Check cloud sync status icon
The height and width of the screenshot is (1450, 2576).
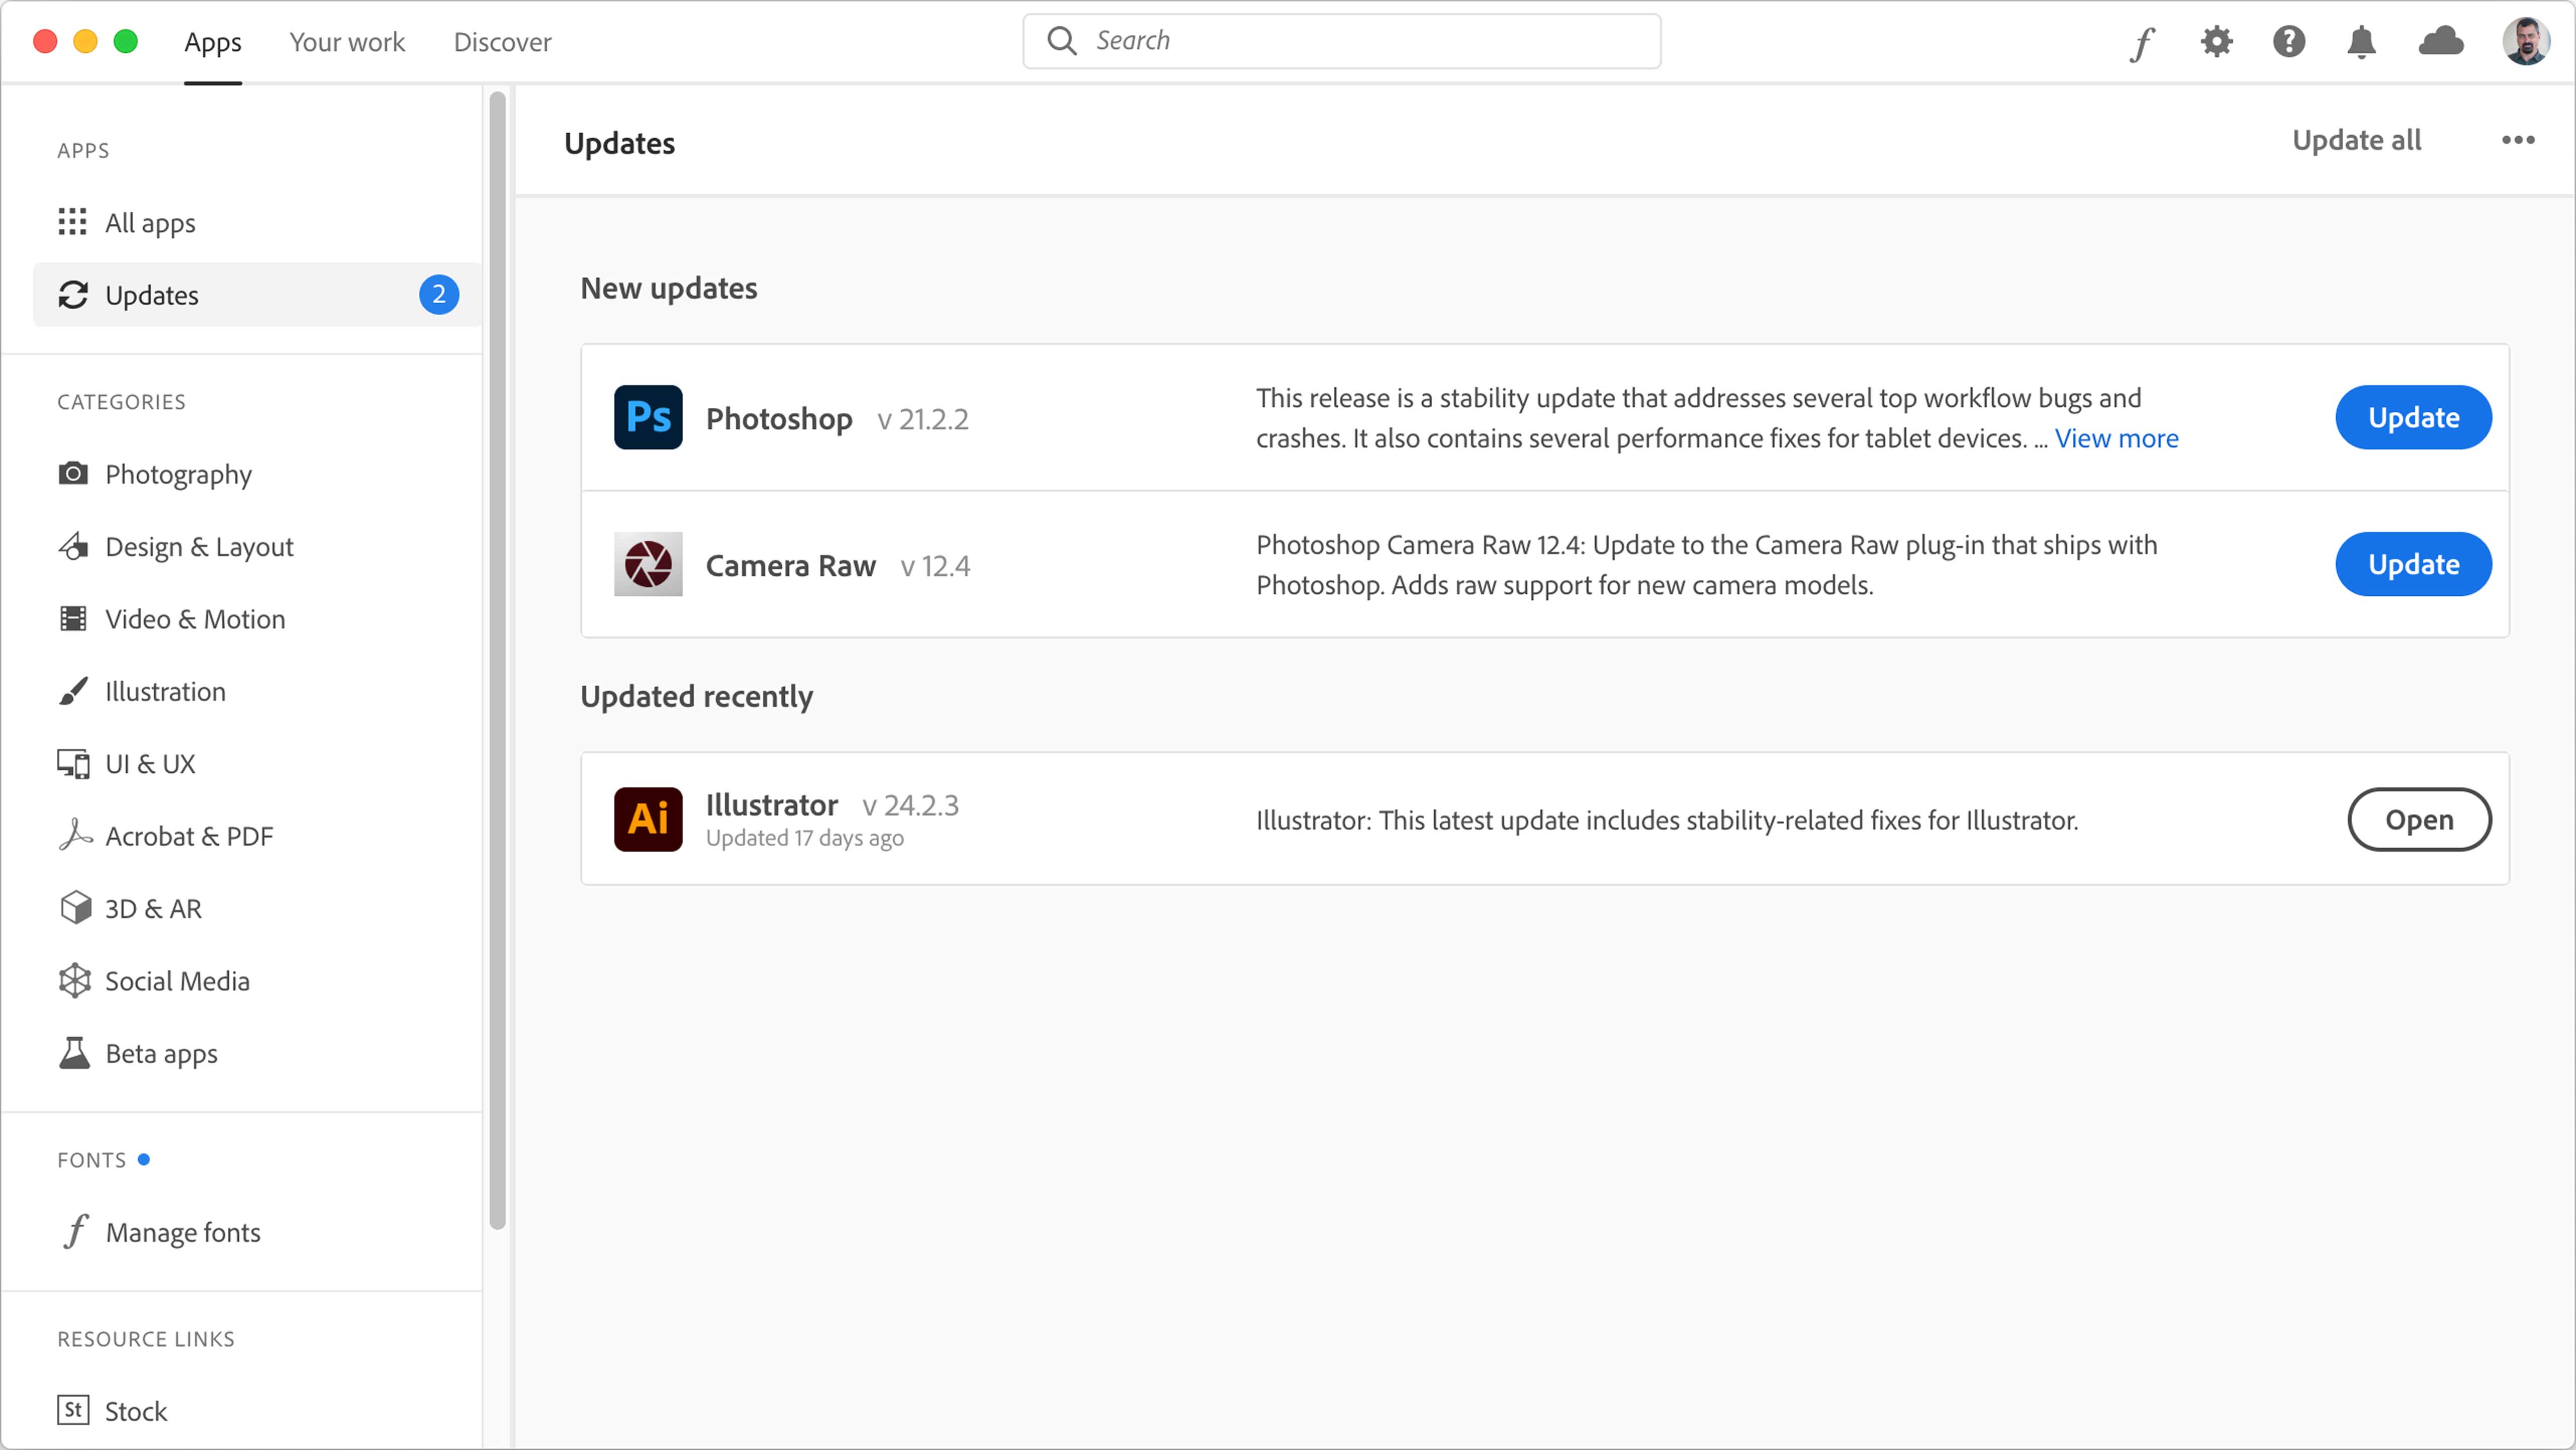coord(2441,42)
